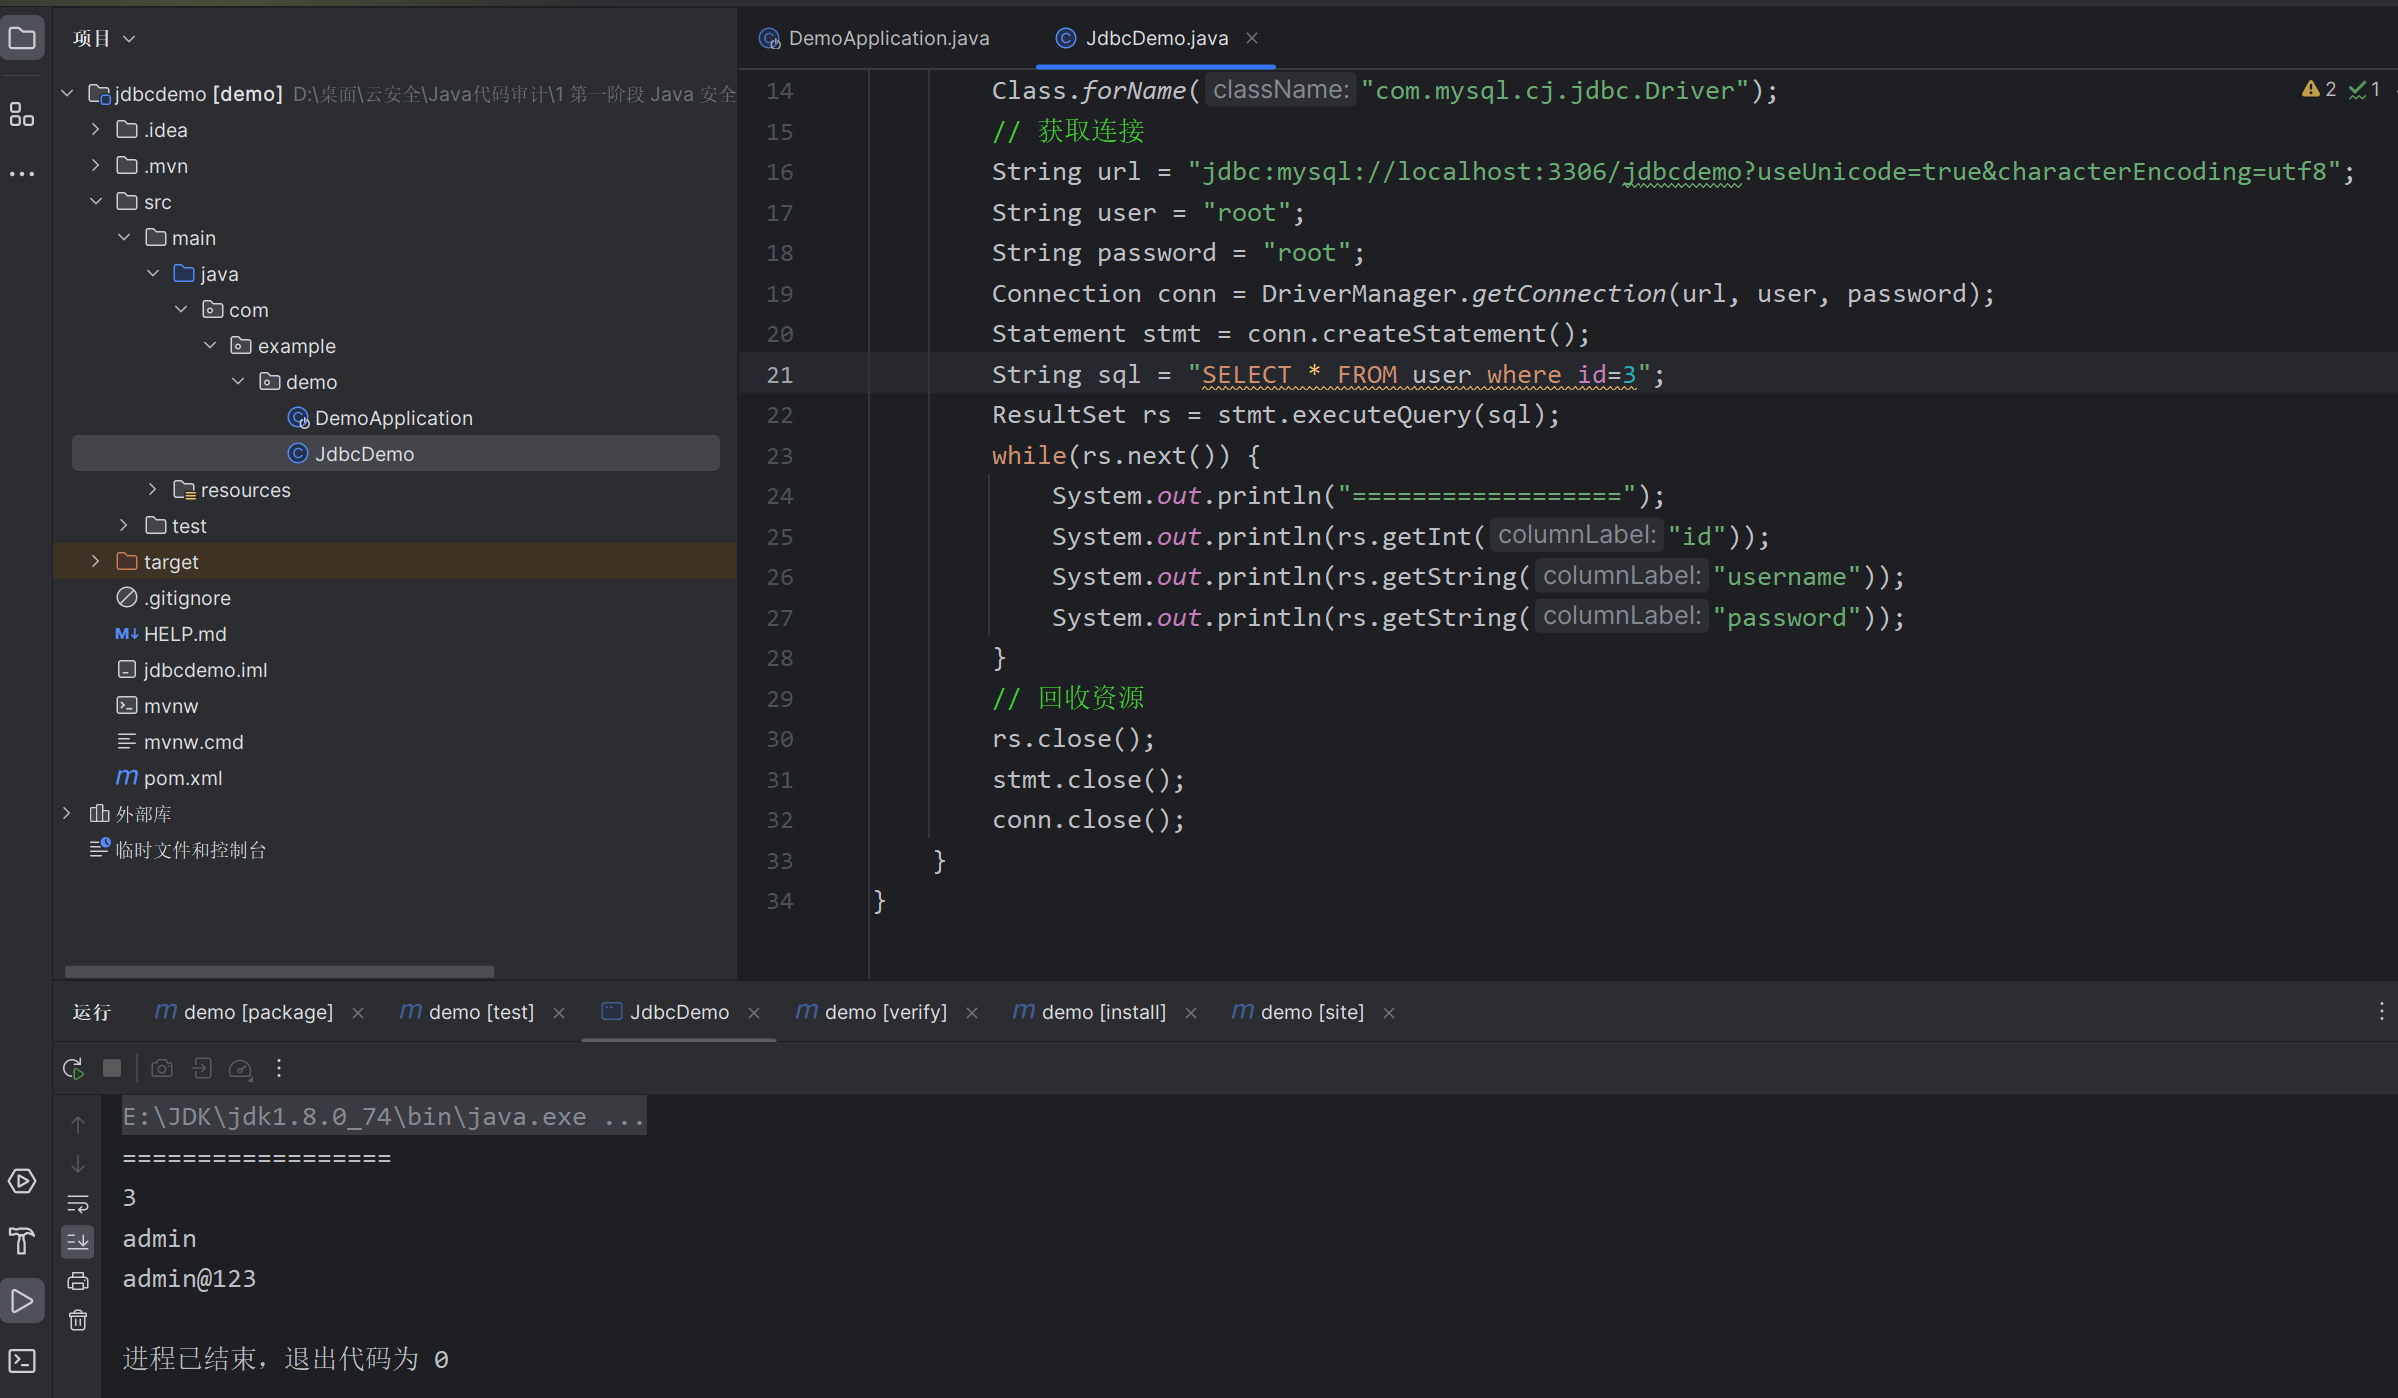
Task: Expand the target folder
Action: pos(96,562)
